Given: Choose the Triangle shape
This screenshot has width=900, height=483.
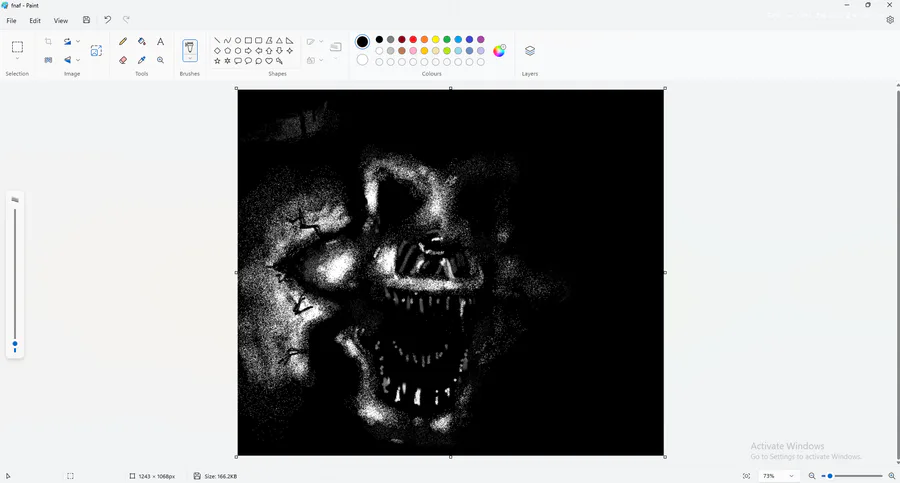Looking at the screenshot, I should [x=279, y=41].
